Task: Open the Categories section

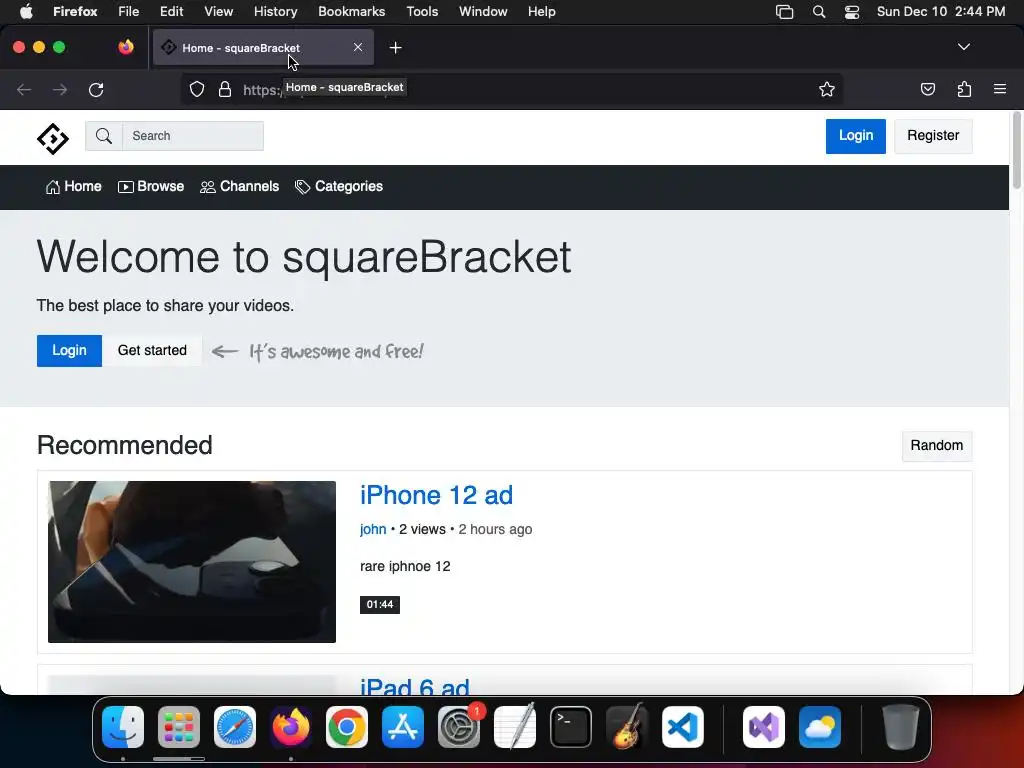Action: (x=339, y=187)
